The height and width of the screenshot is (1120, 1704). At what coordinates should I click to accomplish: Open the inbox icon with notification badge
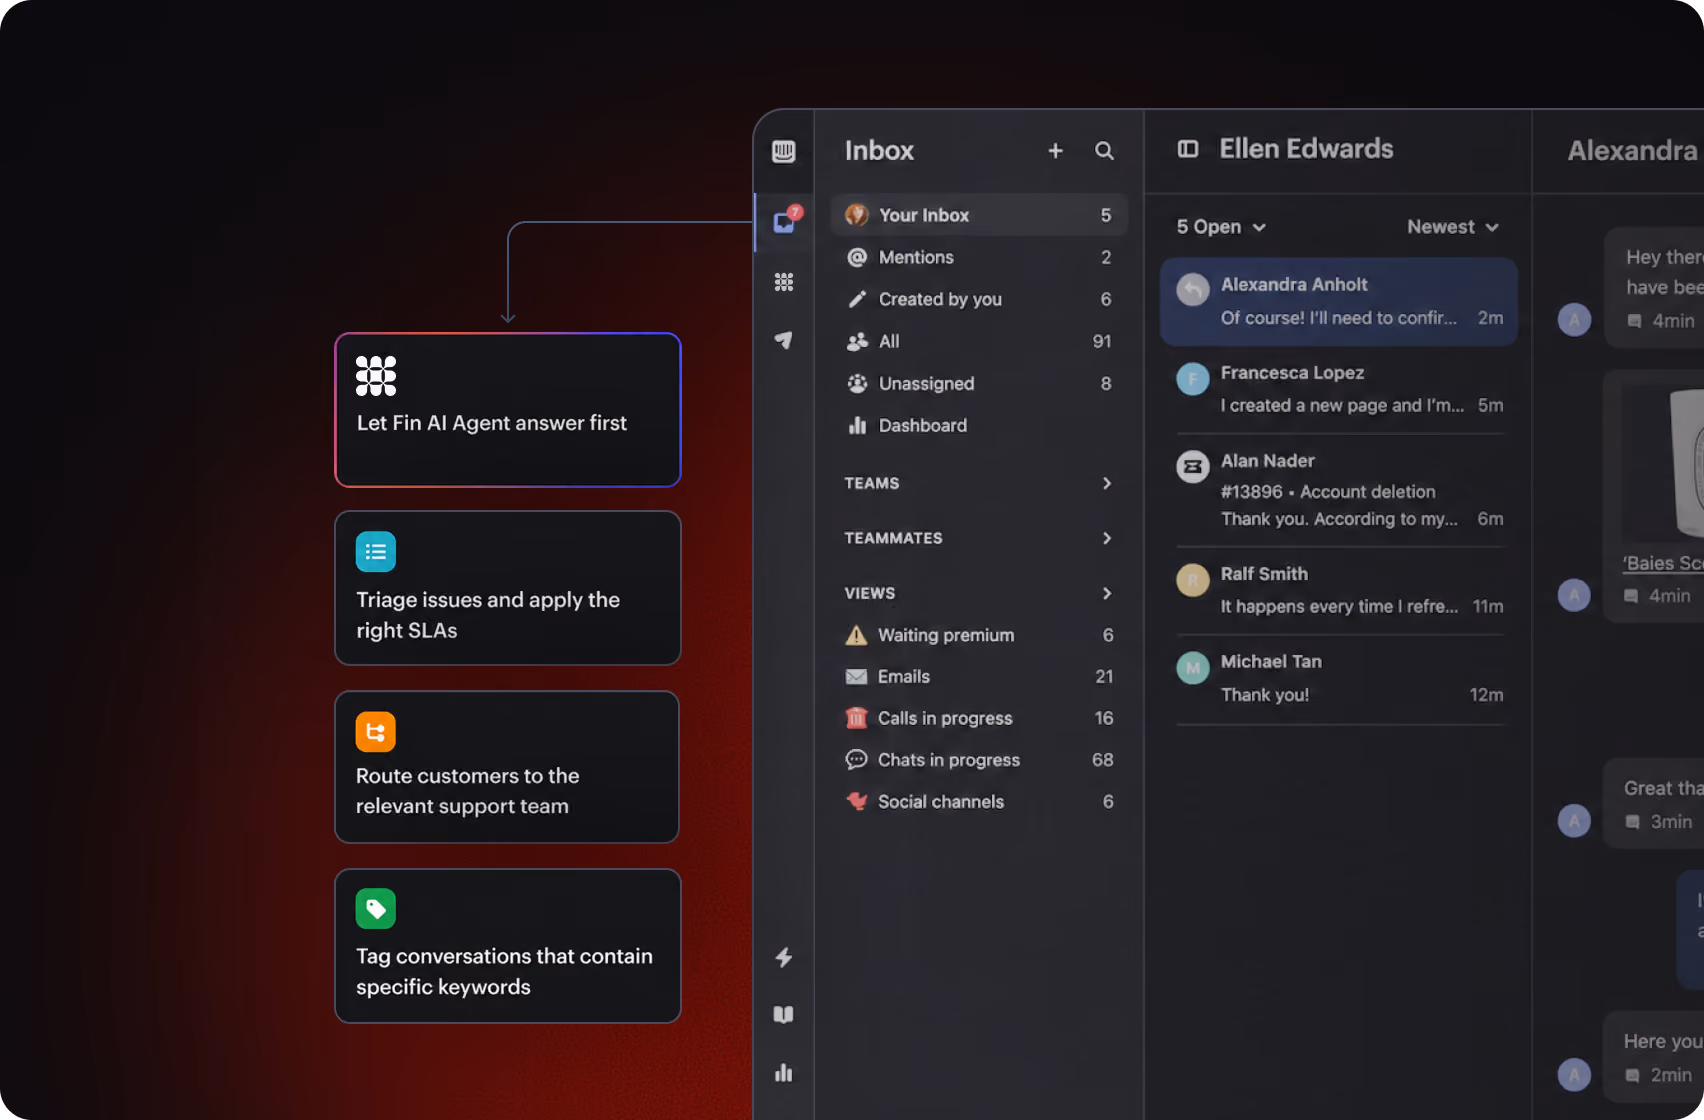786,220
